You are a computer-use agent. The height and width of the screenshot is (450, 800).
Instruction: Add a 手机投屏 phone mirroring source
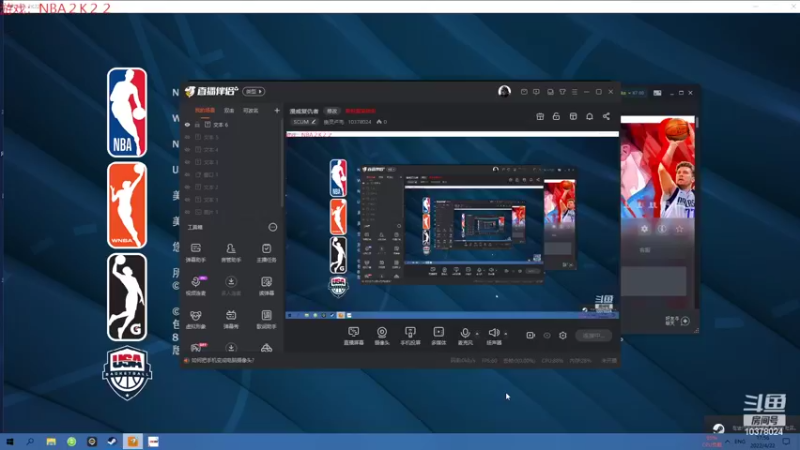[x=410, y=336]
